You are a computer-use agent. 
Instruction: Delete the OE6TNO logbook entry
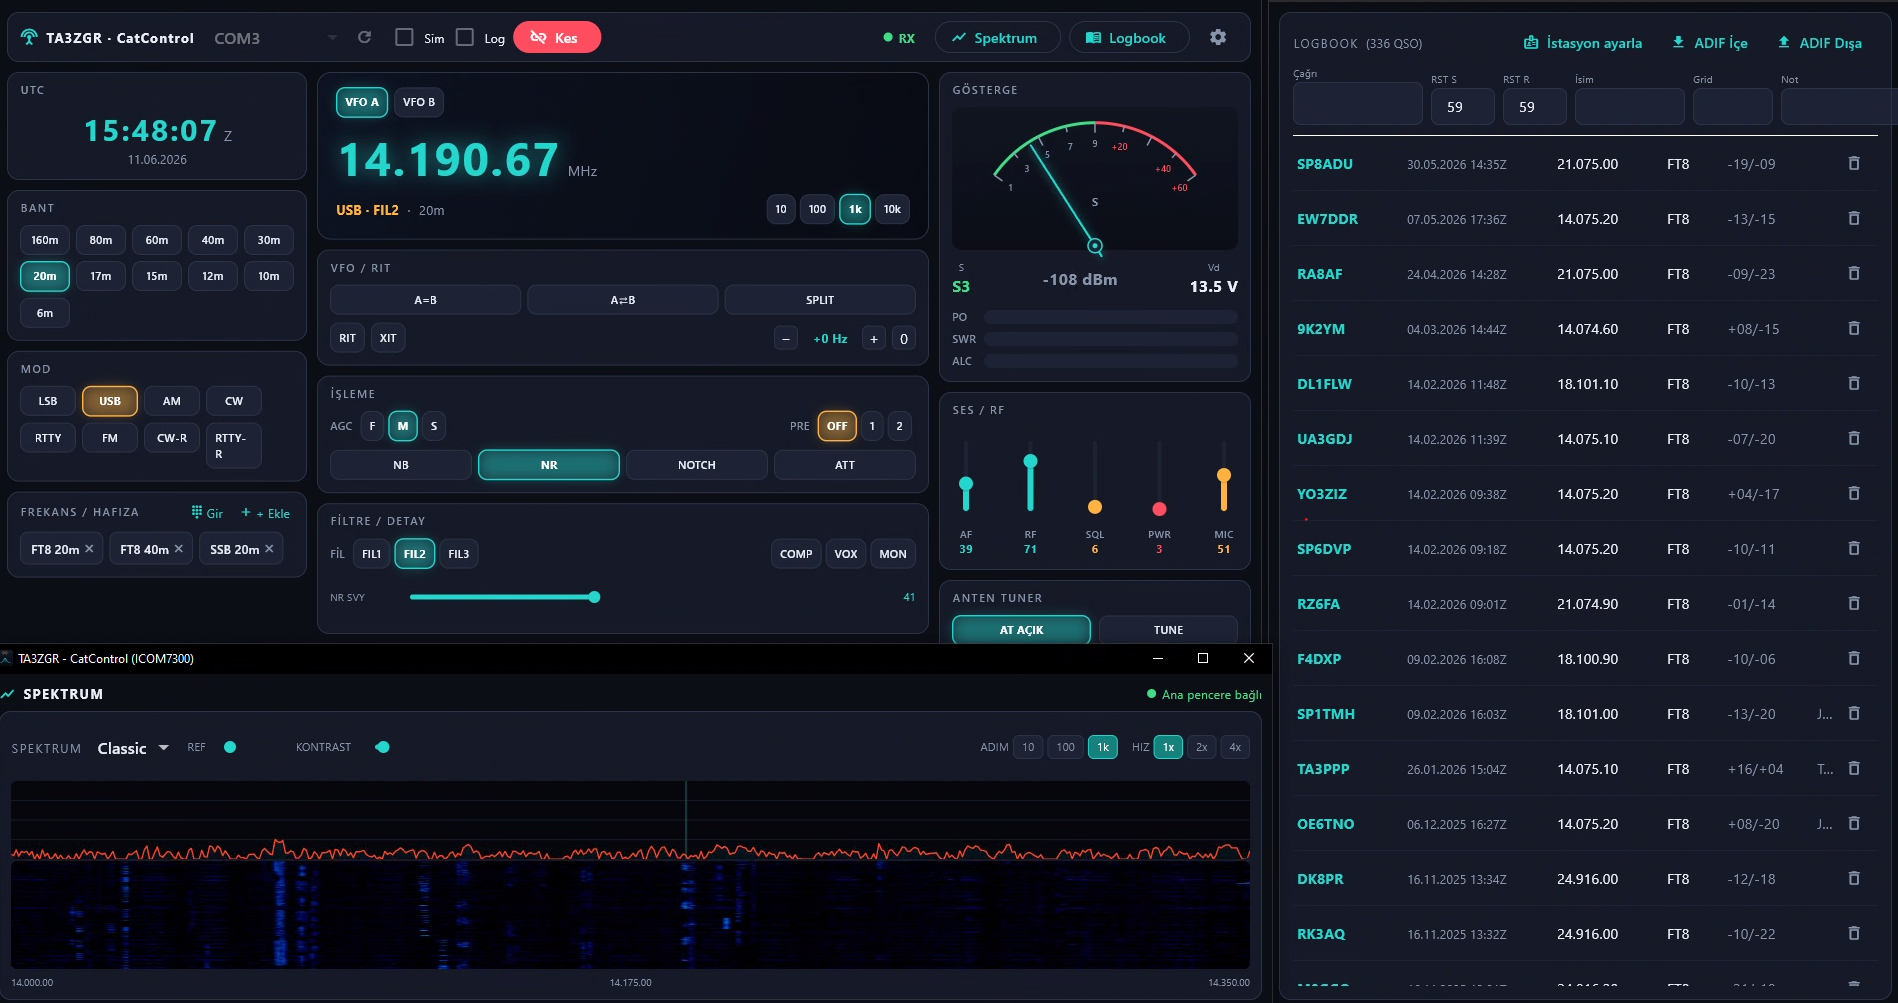(x=1854, y=823)
